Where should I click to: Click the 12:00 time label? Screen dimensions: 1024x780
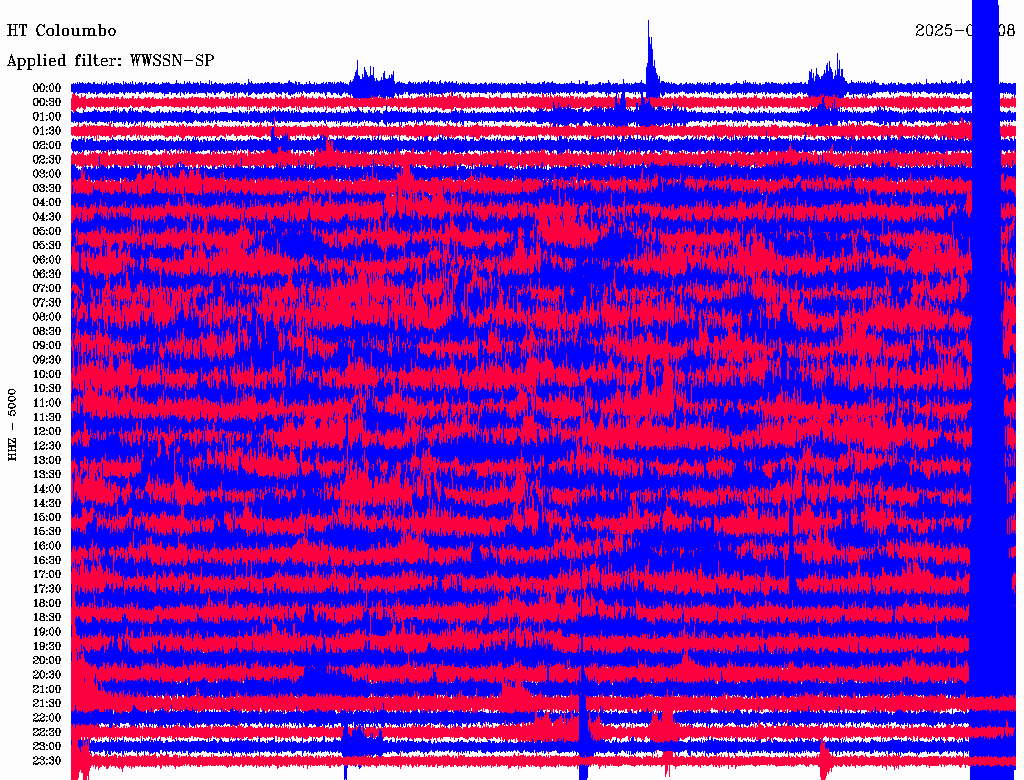(x=47, y=432)
